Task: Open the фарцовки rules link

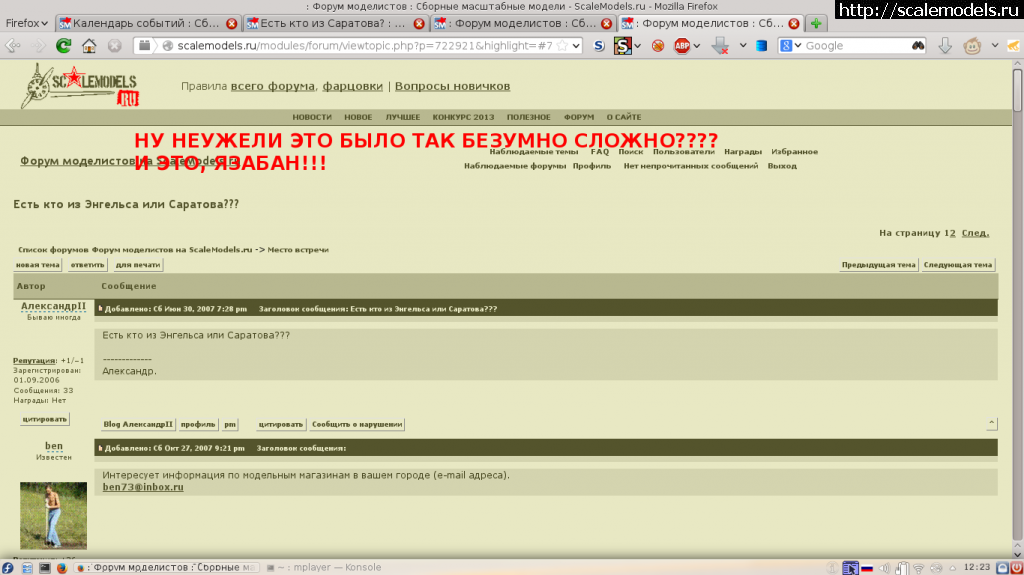Action: click(353, 86)
